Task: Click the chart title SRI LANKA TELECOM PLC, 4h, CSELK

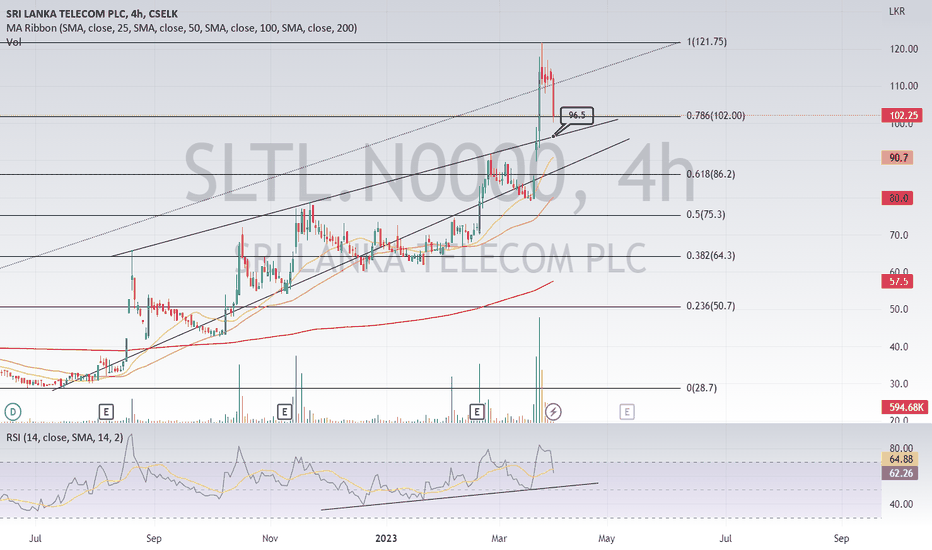Action: coord(92,14)
